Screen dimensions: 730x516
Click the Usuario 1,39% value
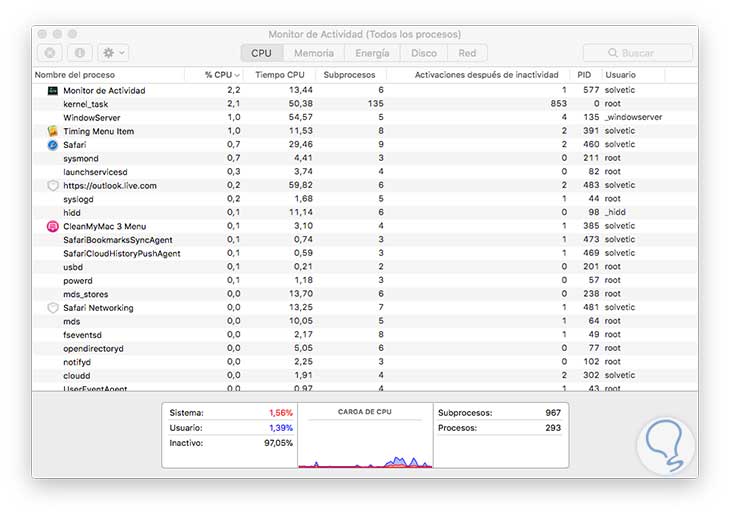point(281,428)
